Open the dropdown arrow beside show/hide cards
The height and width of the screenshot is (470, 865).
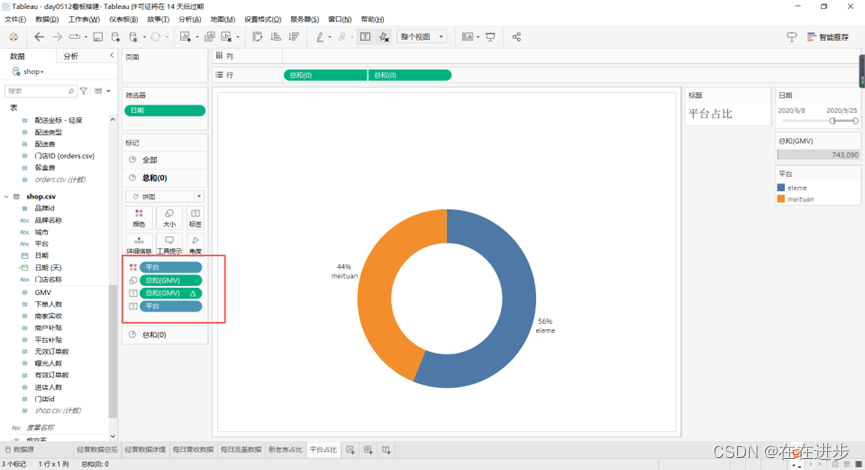[478, 37]
